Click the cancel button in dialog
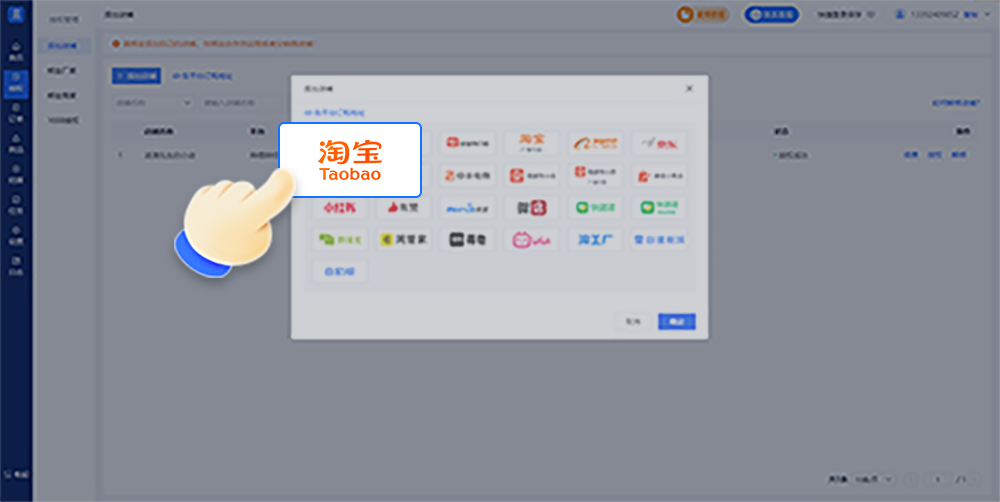1000x502 pixels. point(633,322)
